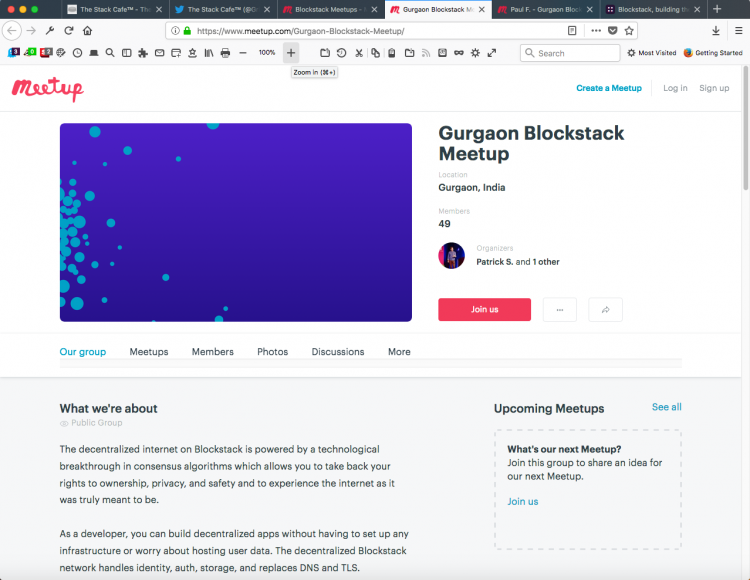Open the Discussions tab
This screenshot has height=580, width=750.
(x=338, y=352)
